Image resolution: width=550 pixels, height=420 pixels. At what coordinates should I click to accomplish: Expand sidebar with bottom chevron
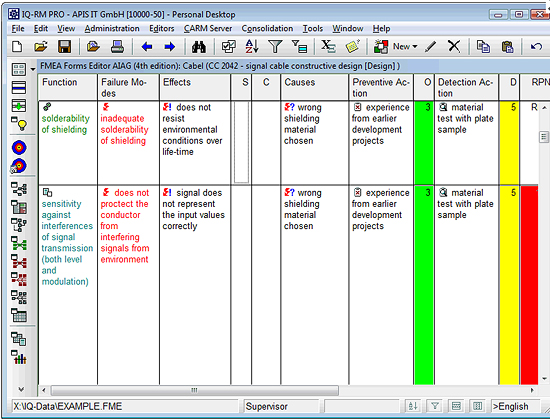[x=21, y=389]
